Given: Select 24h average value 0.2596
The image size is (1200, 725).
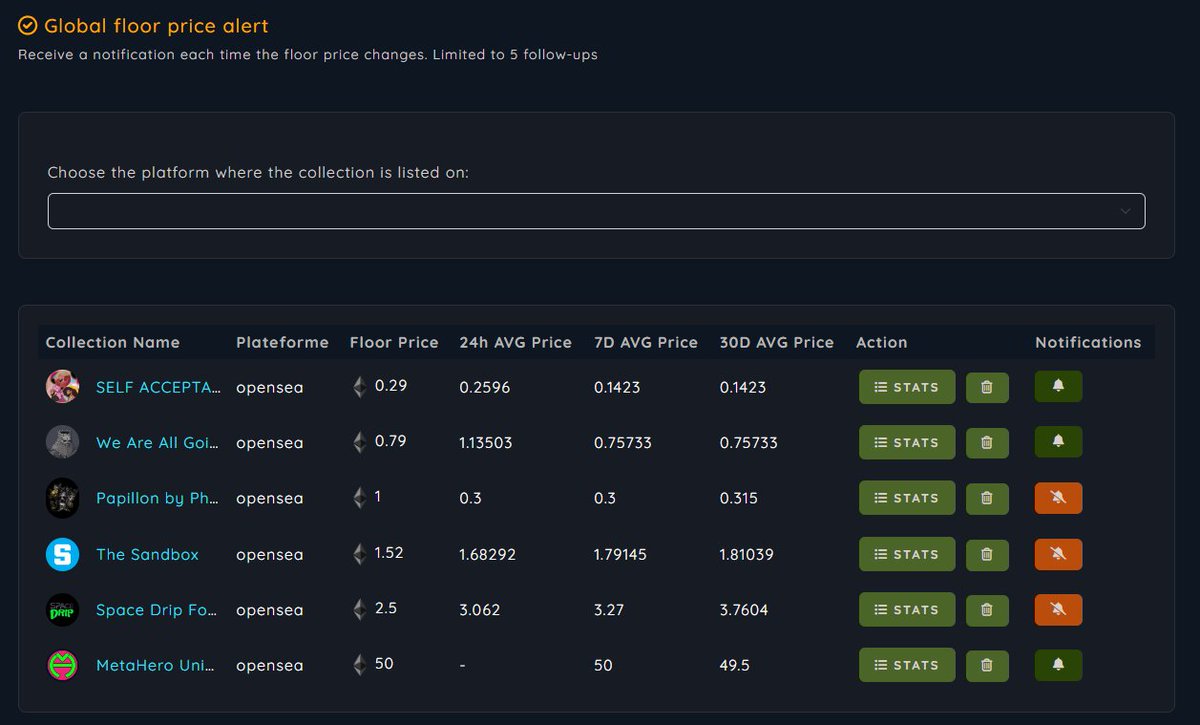Looking at the screenshot, I should click(485, 387).
